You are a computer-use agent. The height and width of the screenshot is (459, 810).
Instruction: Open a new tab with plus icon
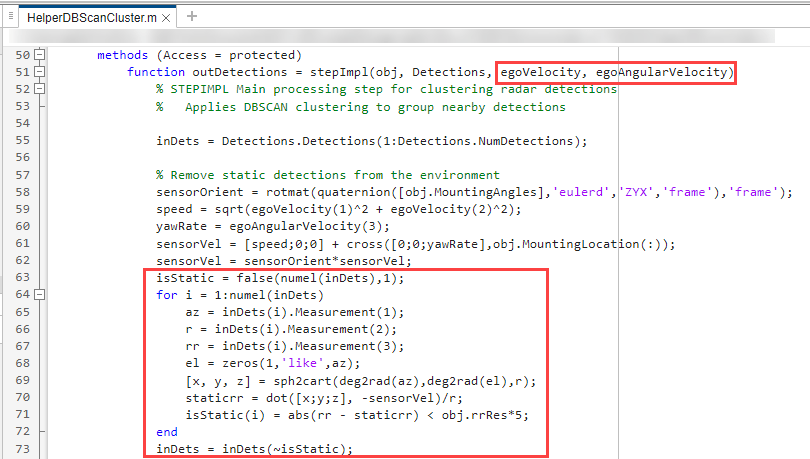tap(192, 16)
